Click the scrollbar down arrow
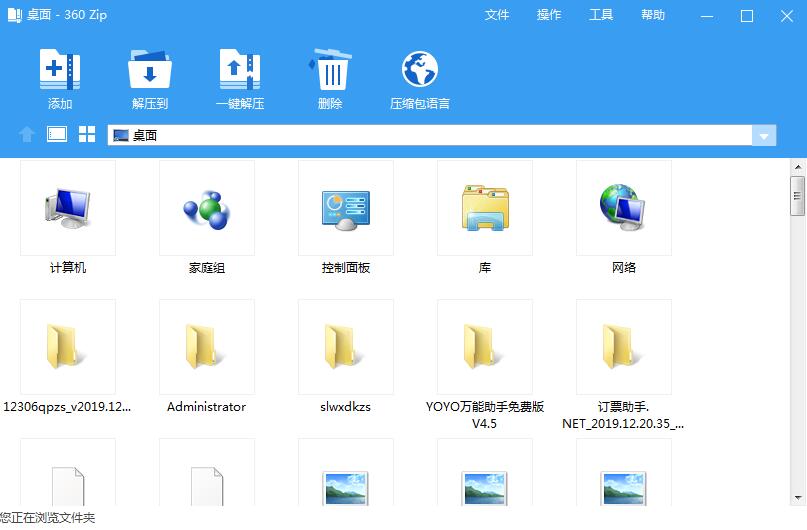Screen dimensions: 807x530 point(797,498)
